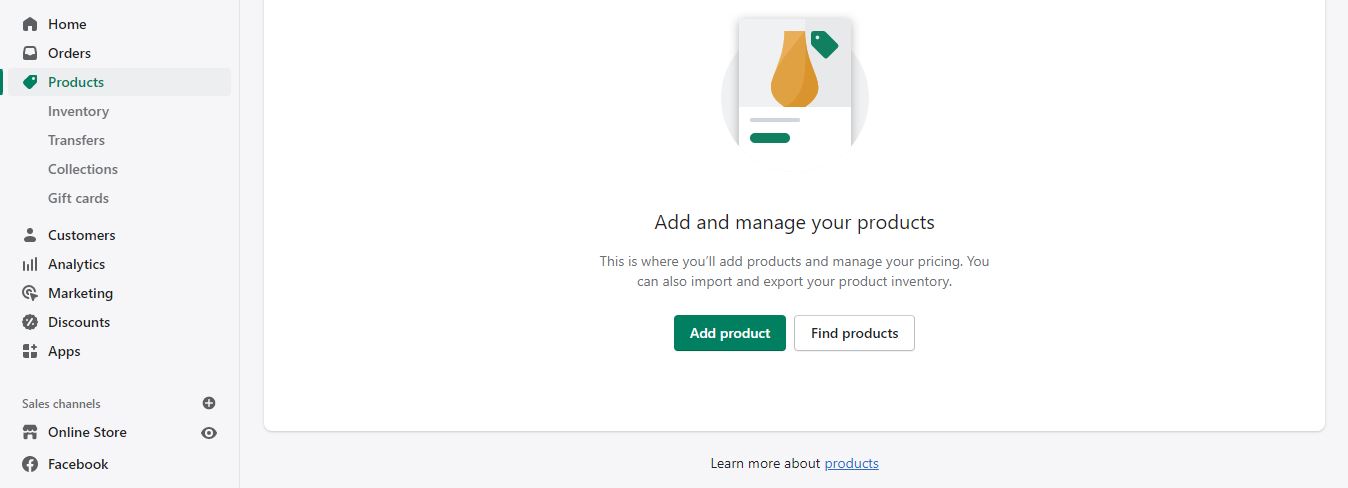Click the Orders inbox icon

[x=30, y=53]
